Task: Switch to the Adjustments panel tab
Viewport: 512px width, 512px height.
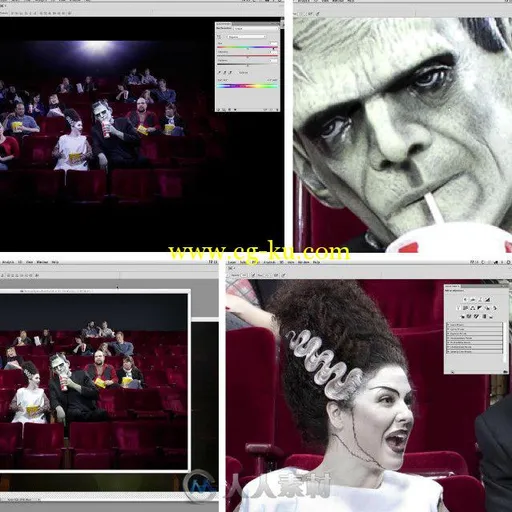Action: (452, 286)
